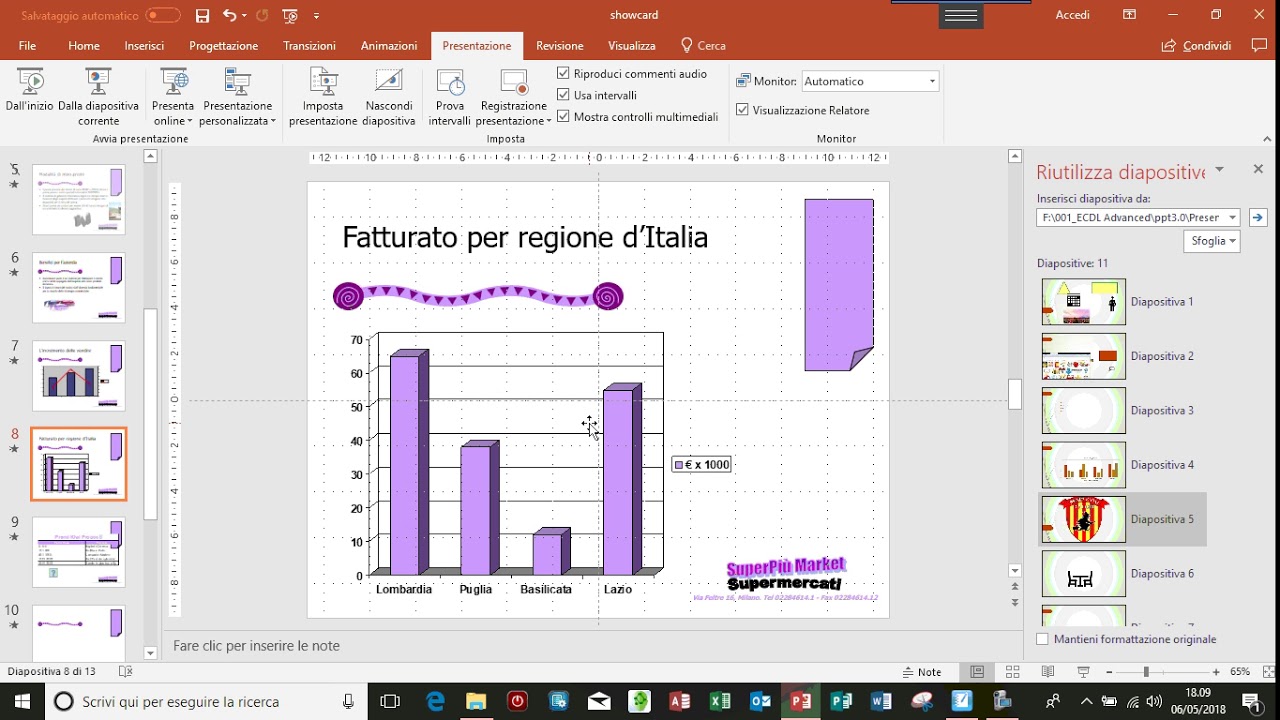The height and width of the screenshot is (720, 1280).
Task: Uncheck Visualizzazione Relatore checkbox
Action: pyautogui.click(x=742, y=110)
